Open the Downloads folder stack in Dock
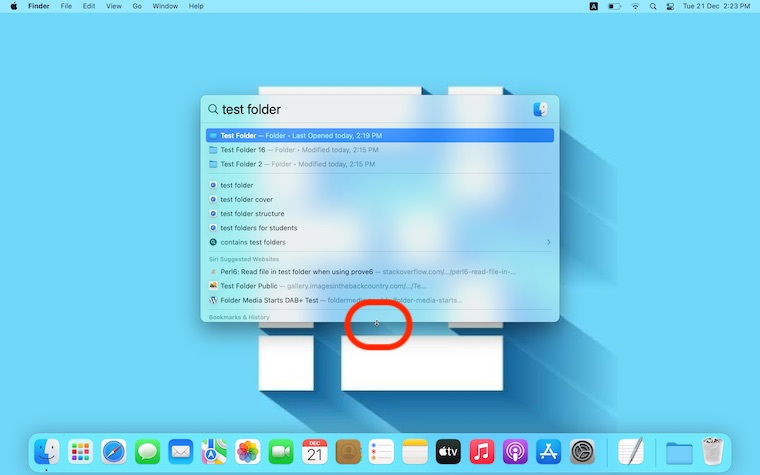This screenshot has height=475, width=760. [x=679, y=453]
